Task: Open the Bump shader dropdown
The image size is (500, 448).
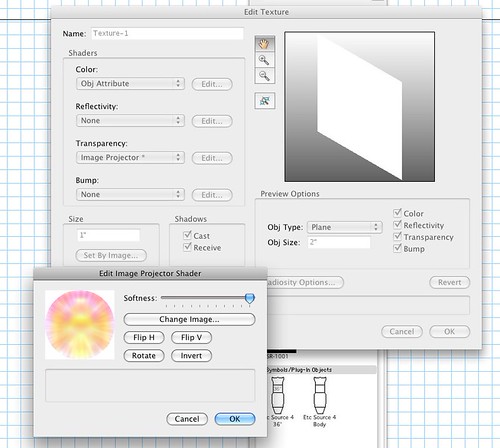Action: click(130, 194)
